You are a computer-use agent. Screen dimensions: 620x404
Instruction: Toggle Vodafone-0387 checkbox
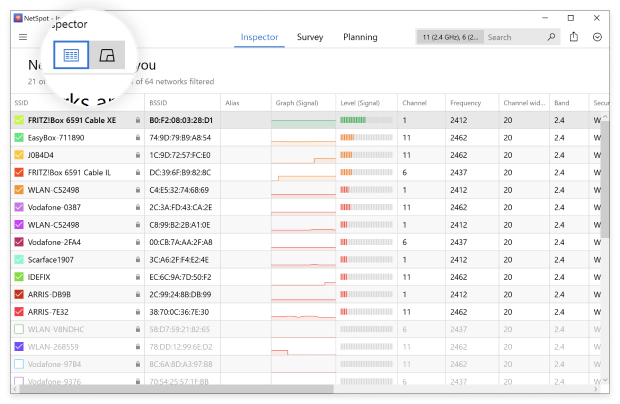tap(19, 207)
